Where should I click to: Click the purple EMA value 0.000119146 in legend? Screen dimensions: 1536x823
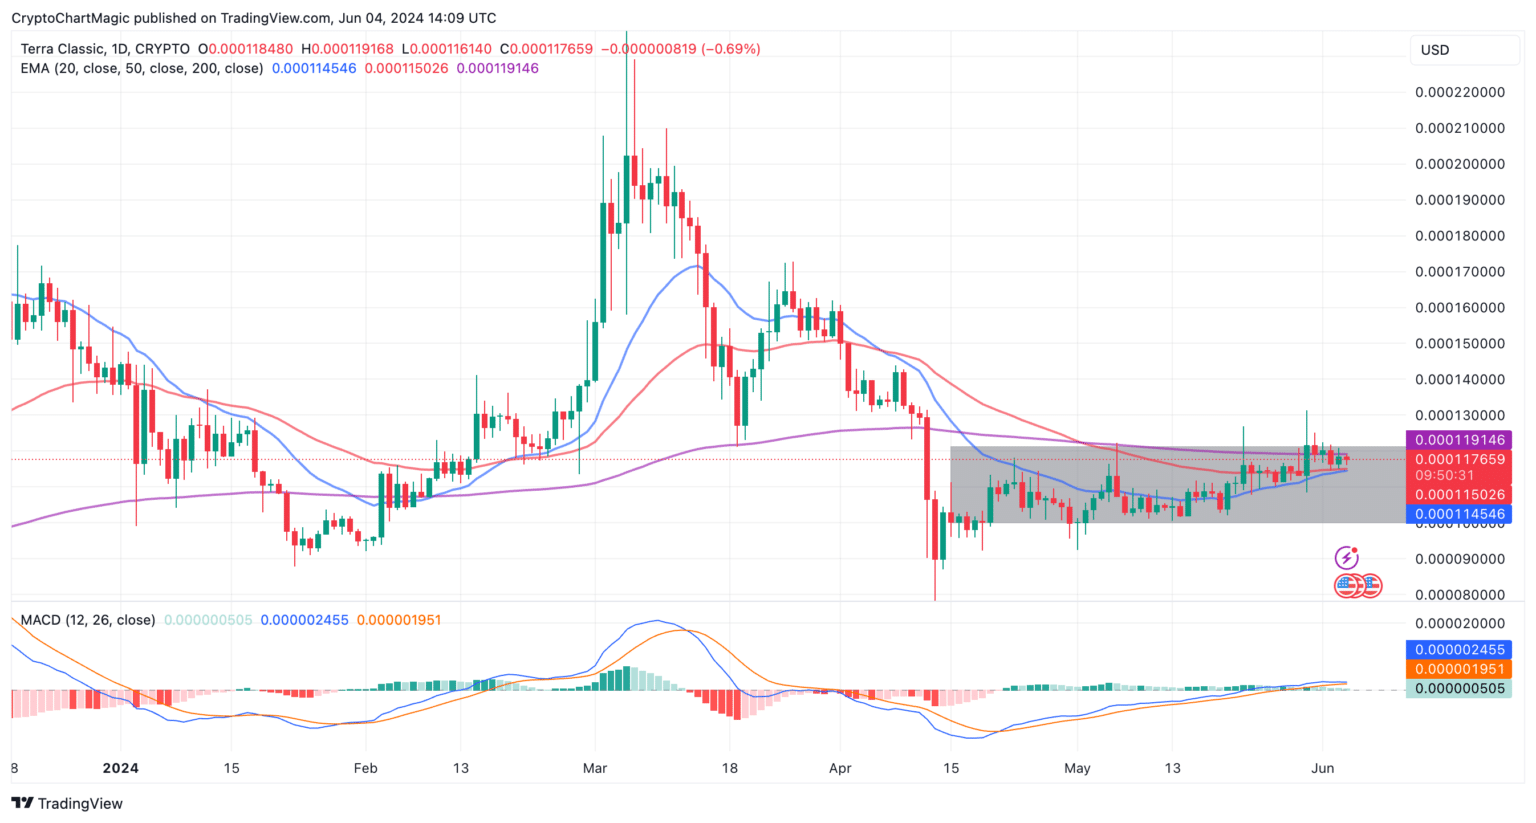click(497, 68)
